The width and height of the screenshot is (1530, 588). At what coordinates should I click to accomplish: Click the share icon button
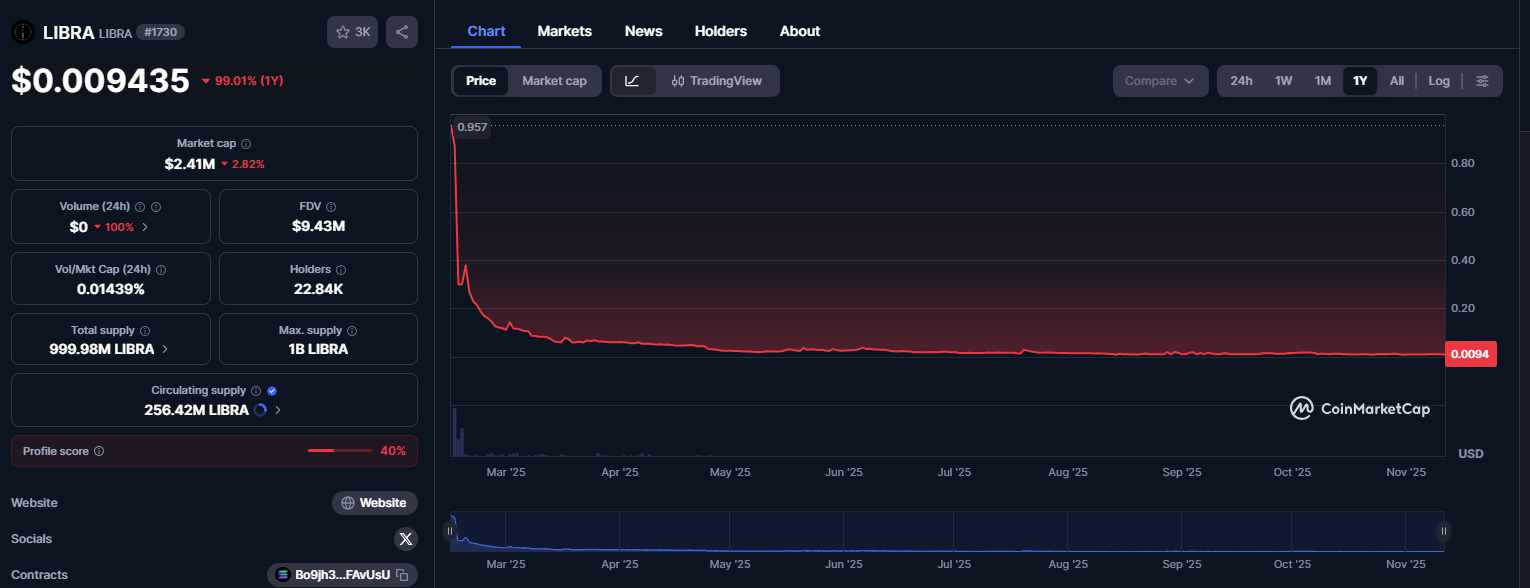pos(402,32)
